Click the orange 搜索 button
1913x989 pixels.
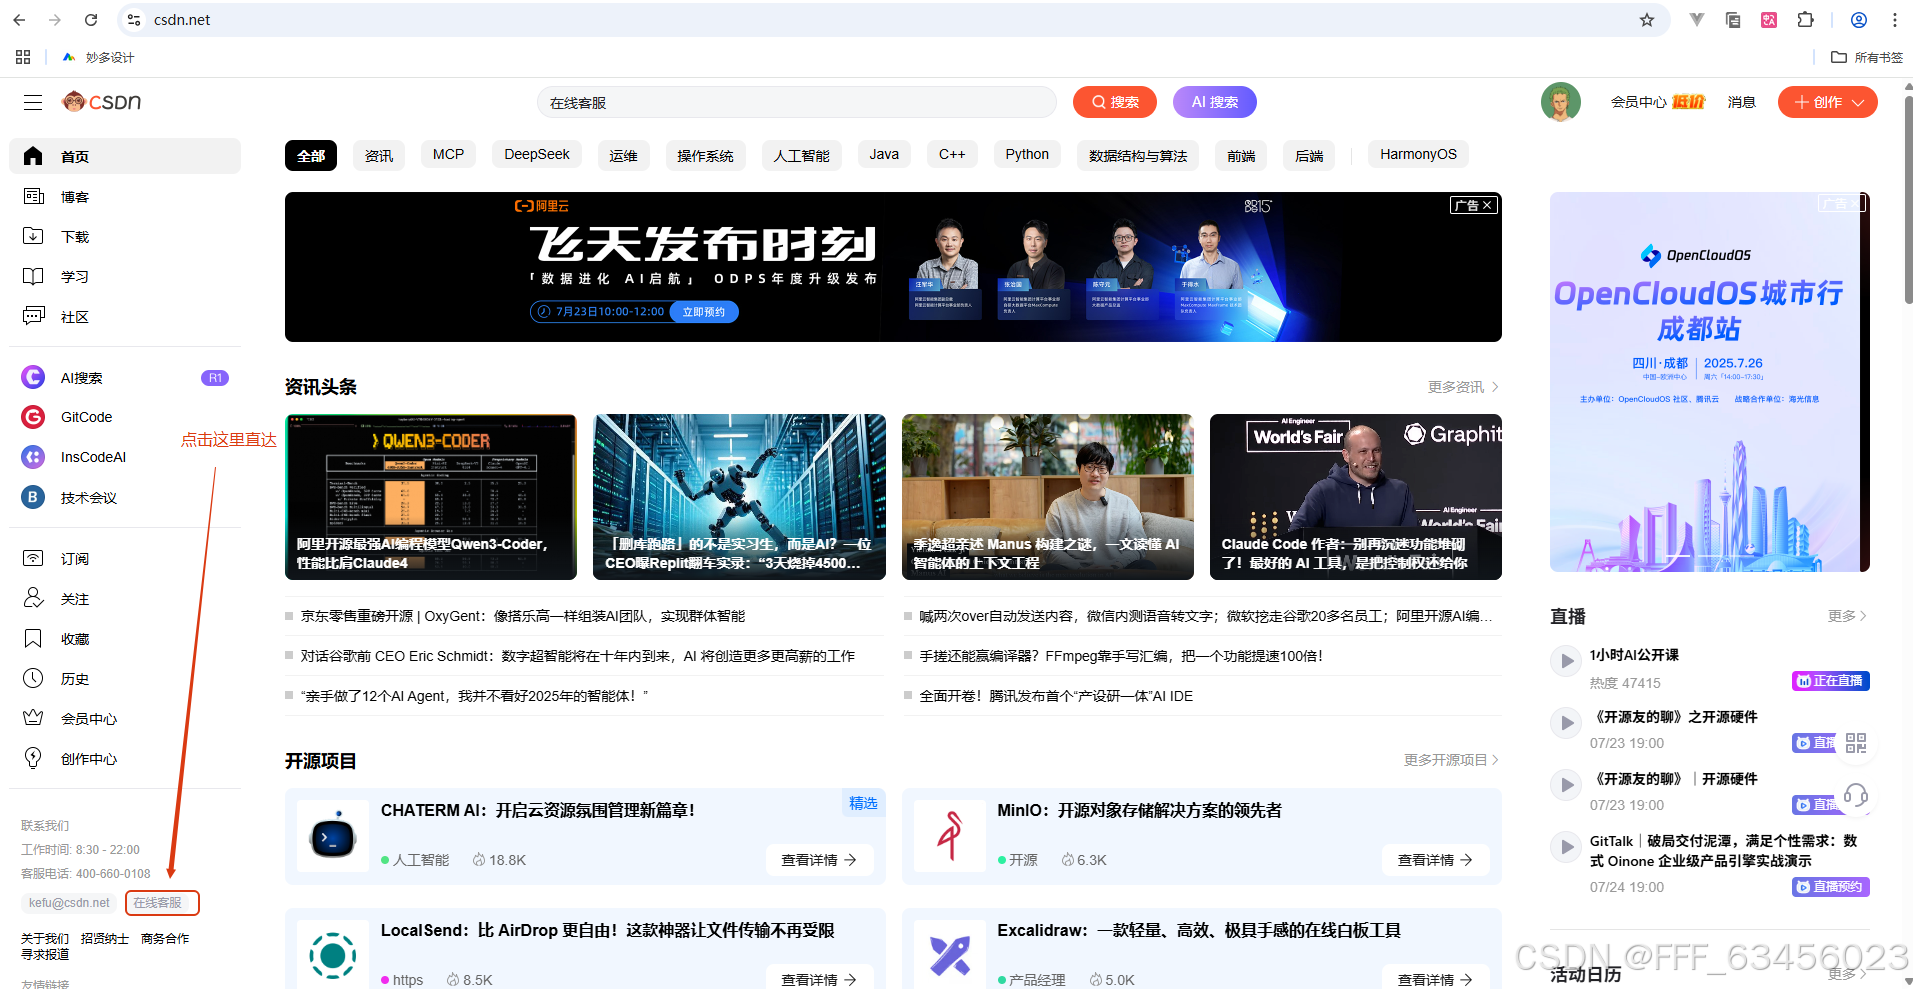pos(1114,102)
